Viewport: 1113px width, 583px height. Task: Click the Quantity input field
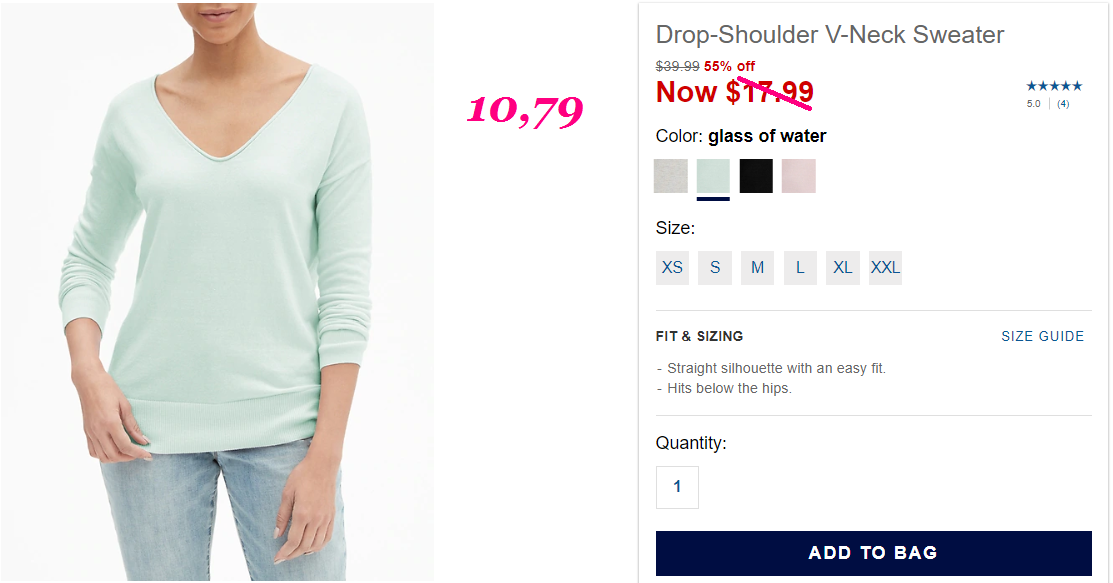click(x=677, y=487)
